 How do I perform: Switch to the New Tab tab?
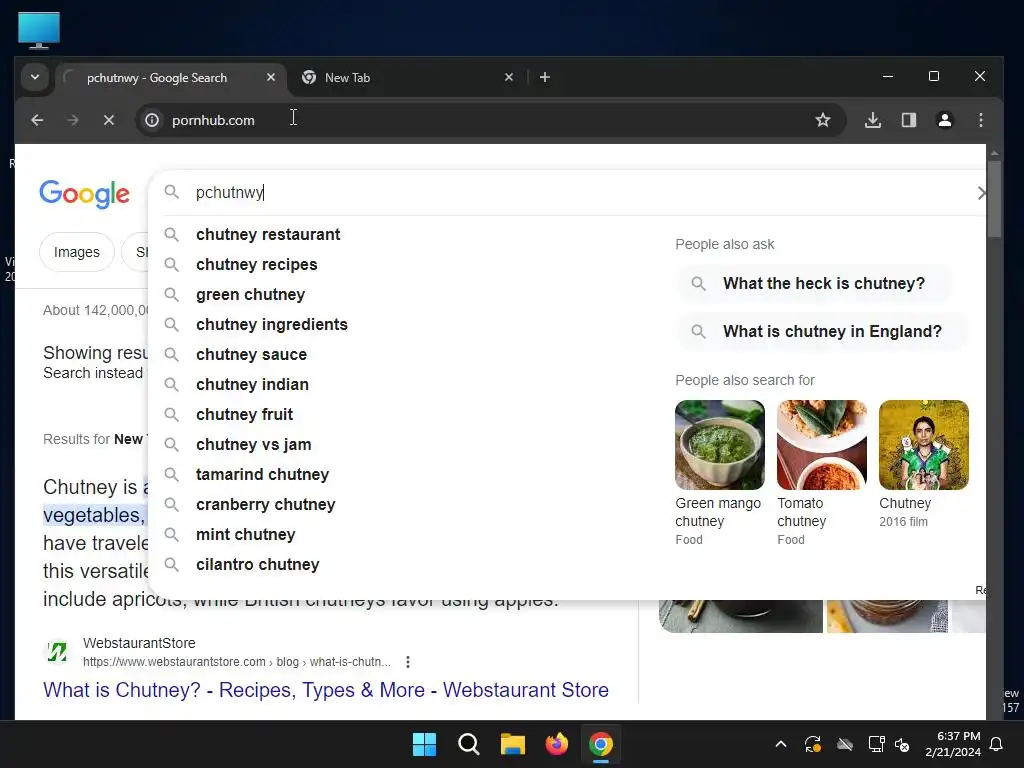(406, 78)
